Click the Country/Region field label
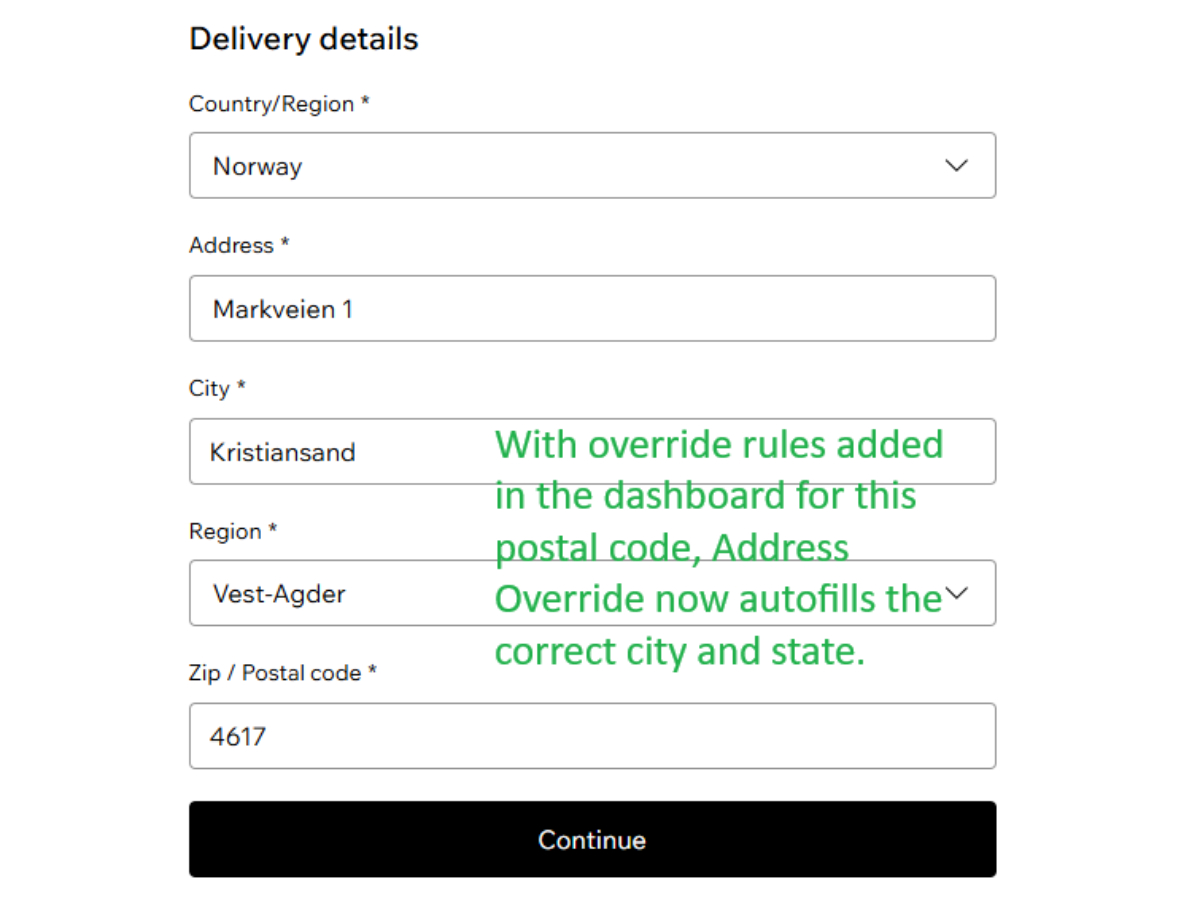Screen dimensions: 1200x900 click(x=271, y=104)
